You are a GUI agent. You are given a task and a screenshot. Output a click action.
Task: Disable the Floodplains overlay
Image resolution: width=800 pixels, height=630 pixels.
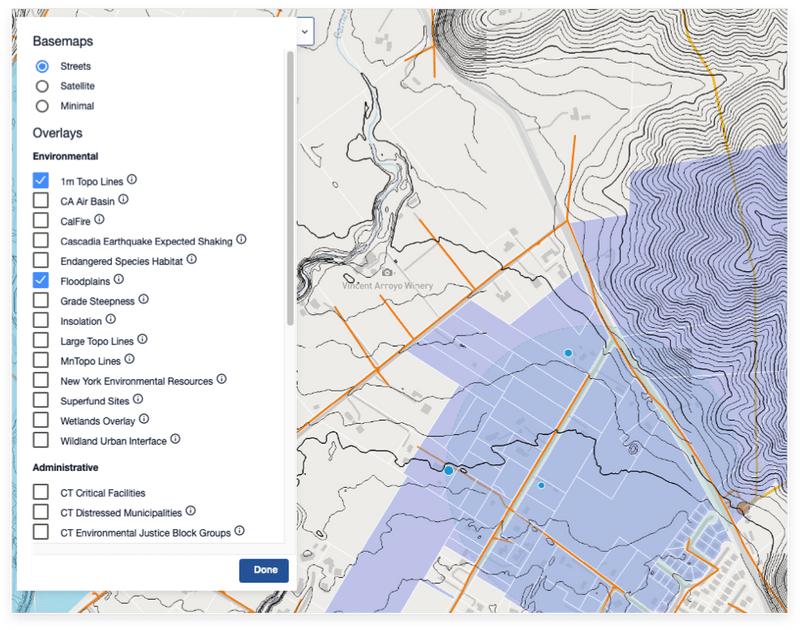click(40, 280)
